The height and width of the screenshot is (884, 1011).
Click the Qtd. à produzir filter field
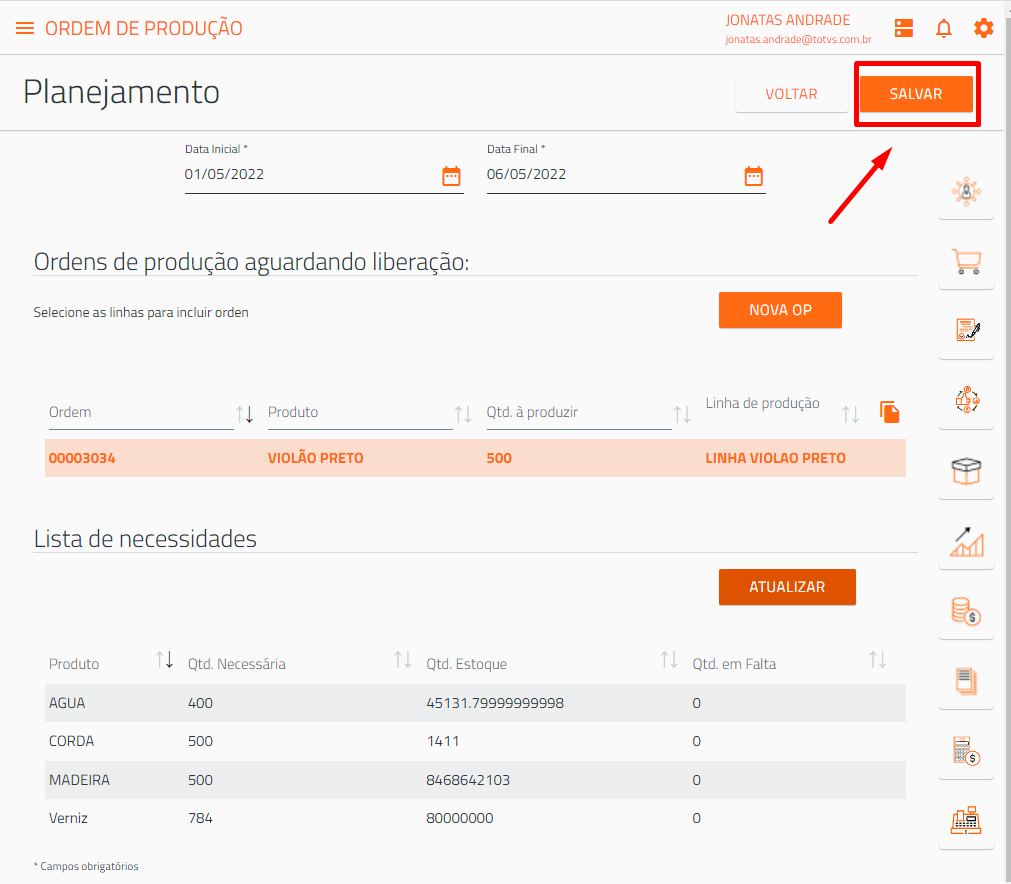(579, 413)
